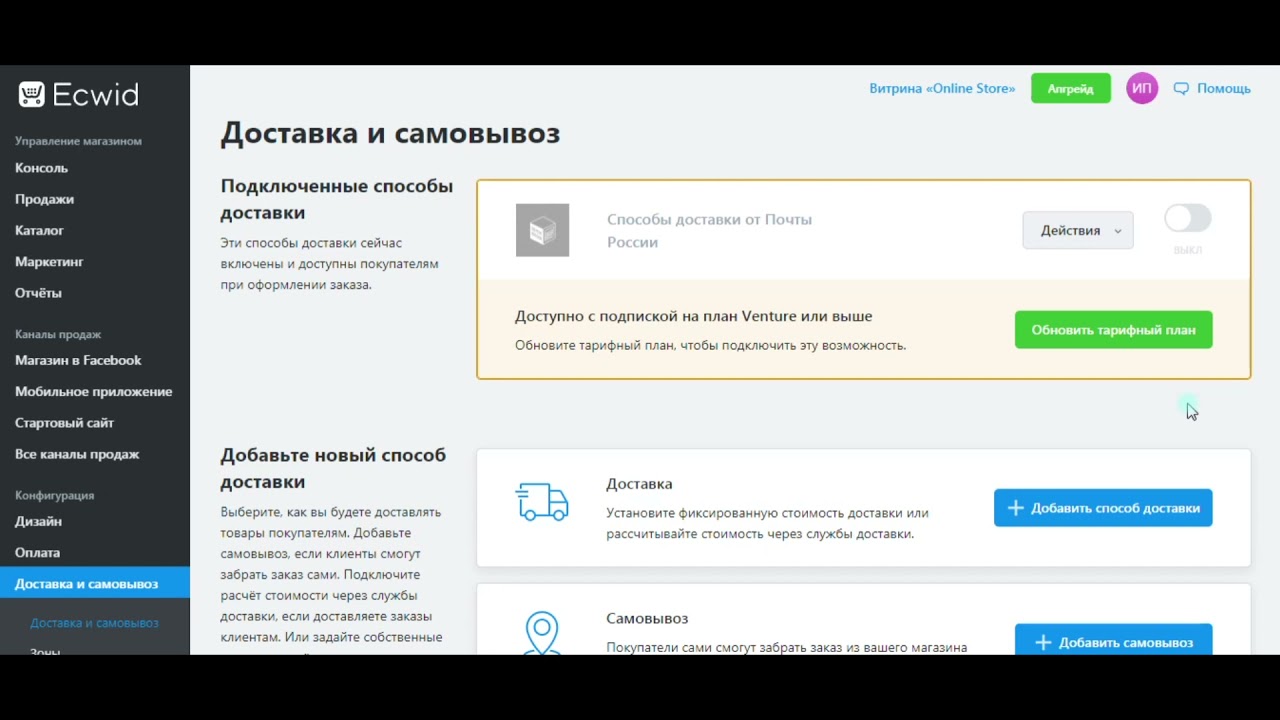Open Магазин в Facebook
This screenshot has width=1280, height=720.
[78, 360]
